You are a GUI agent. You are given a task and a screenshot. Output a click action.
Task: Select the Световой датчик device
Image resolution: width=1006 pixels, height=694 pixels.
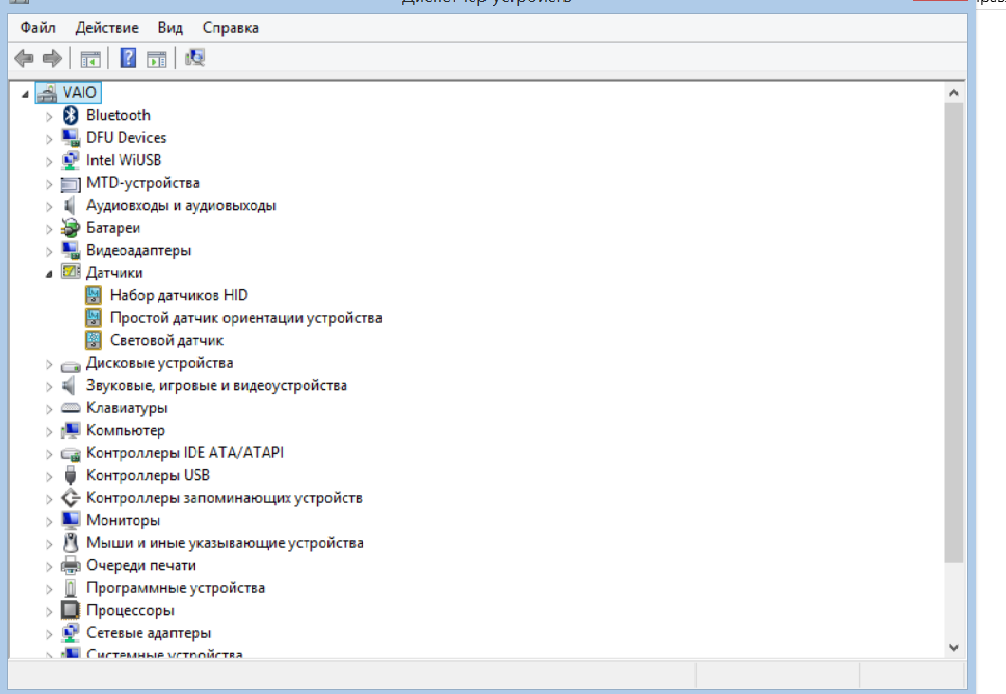166,340
